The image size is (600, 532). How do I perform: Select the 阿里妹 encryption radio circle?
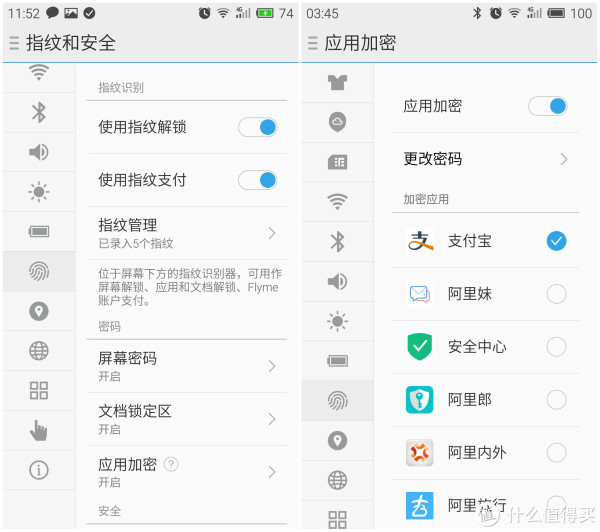[x=556, y=294]
